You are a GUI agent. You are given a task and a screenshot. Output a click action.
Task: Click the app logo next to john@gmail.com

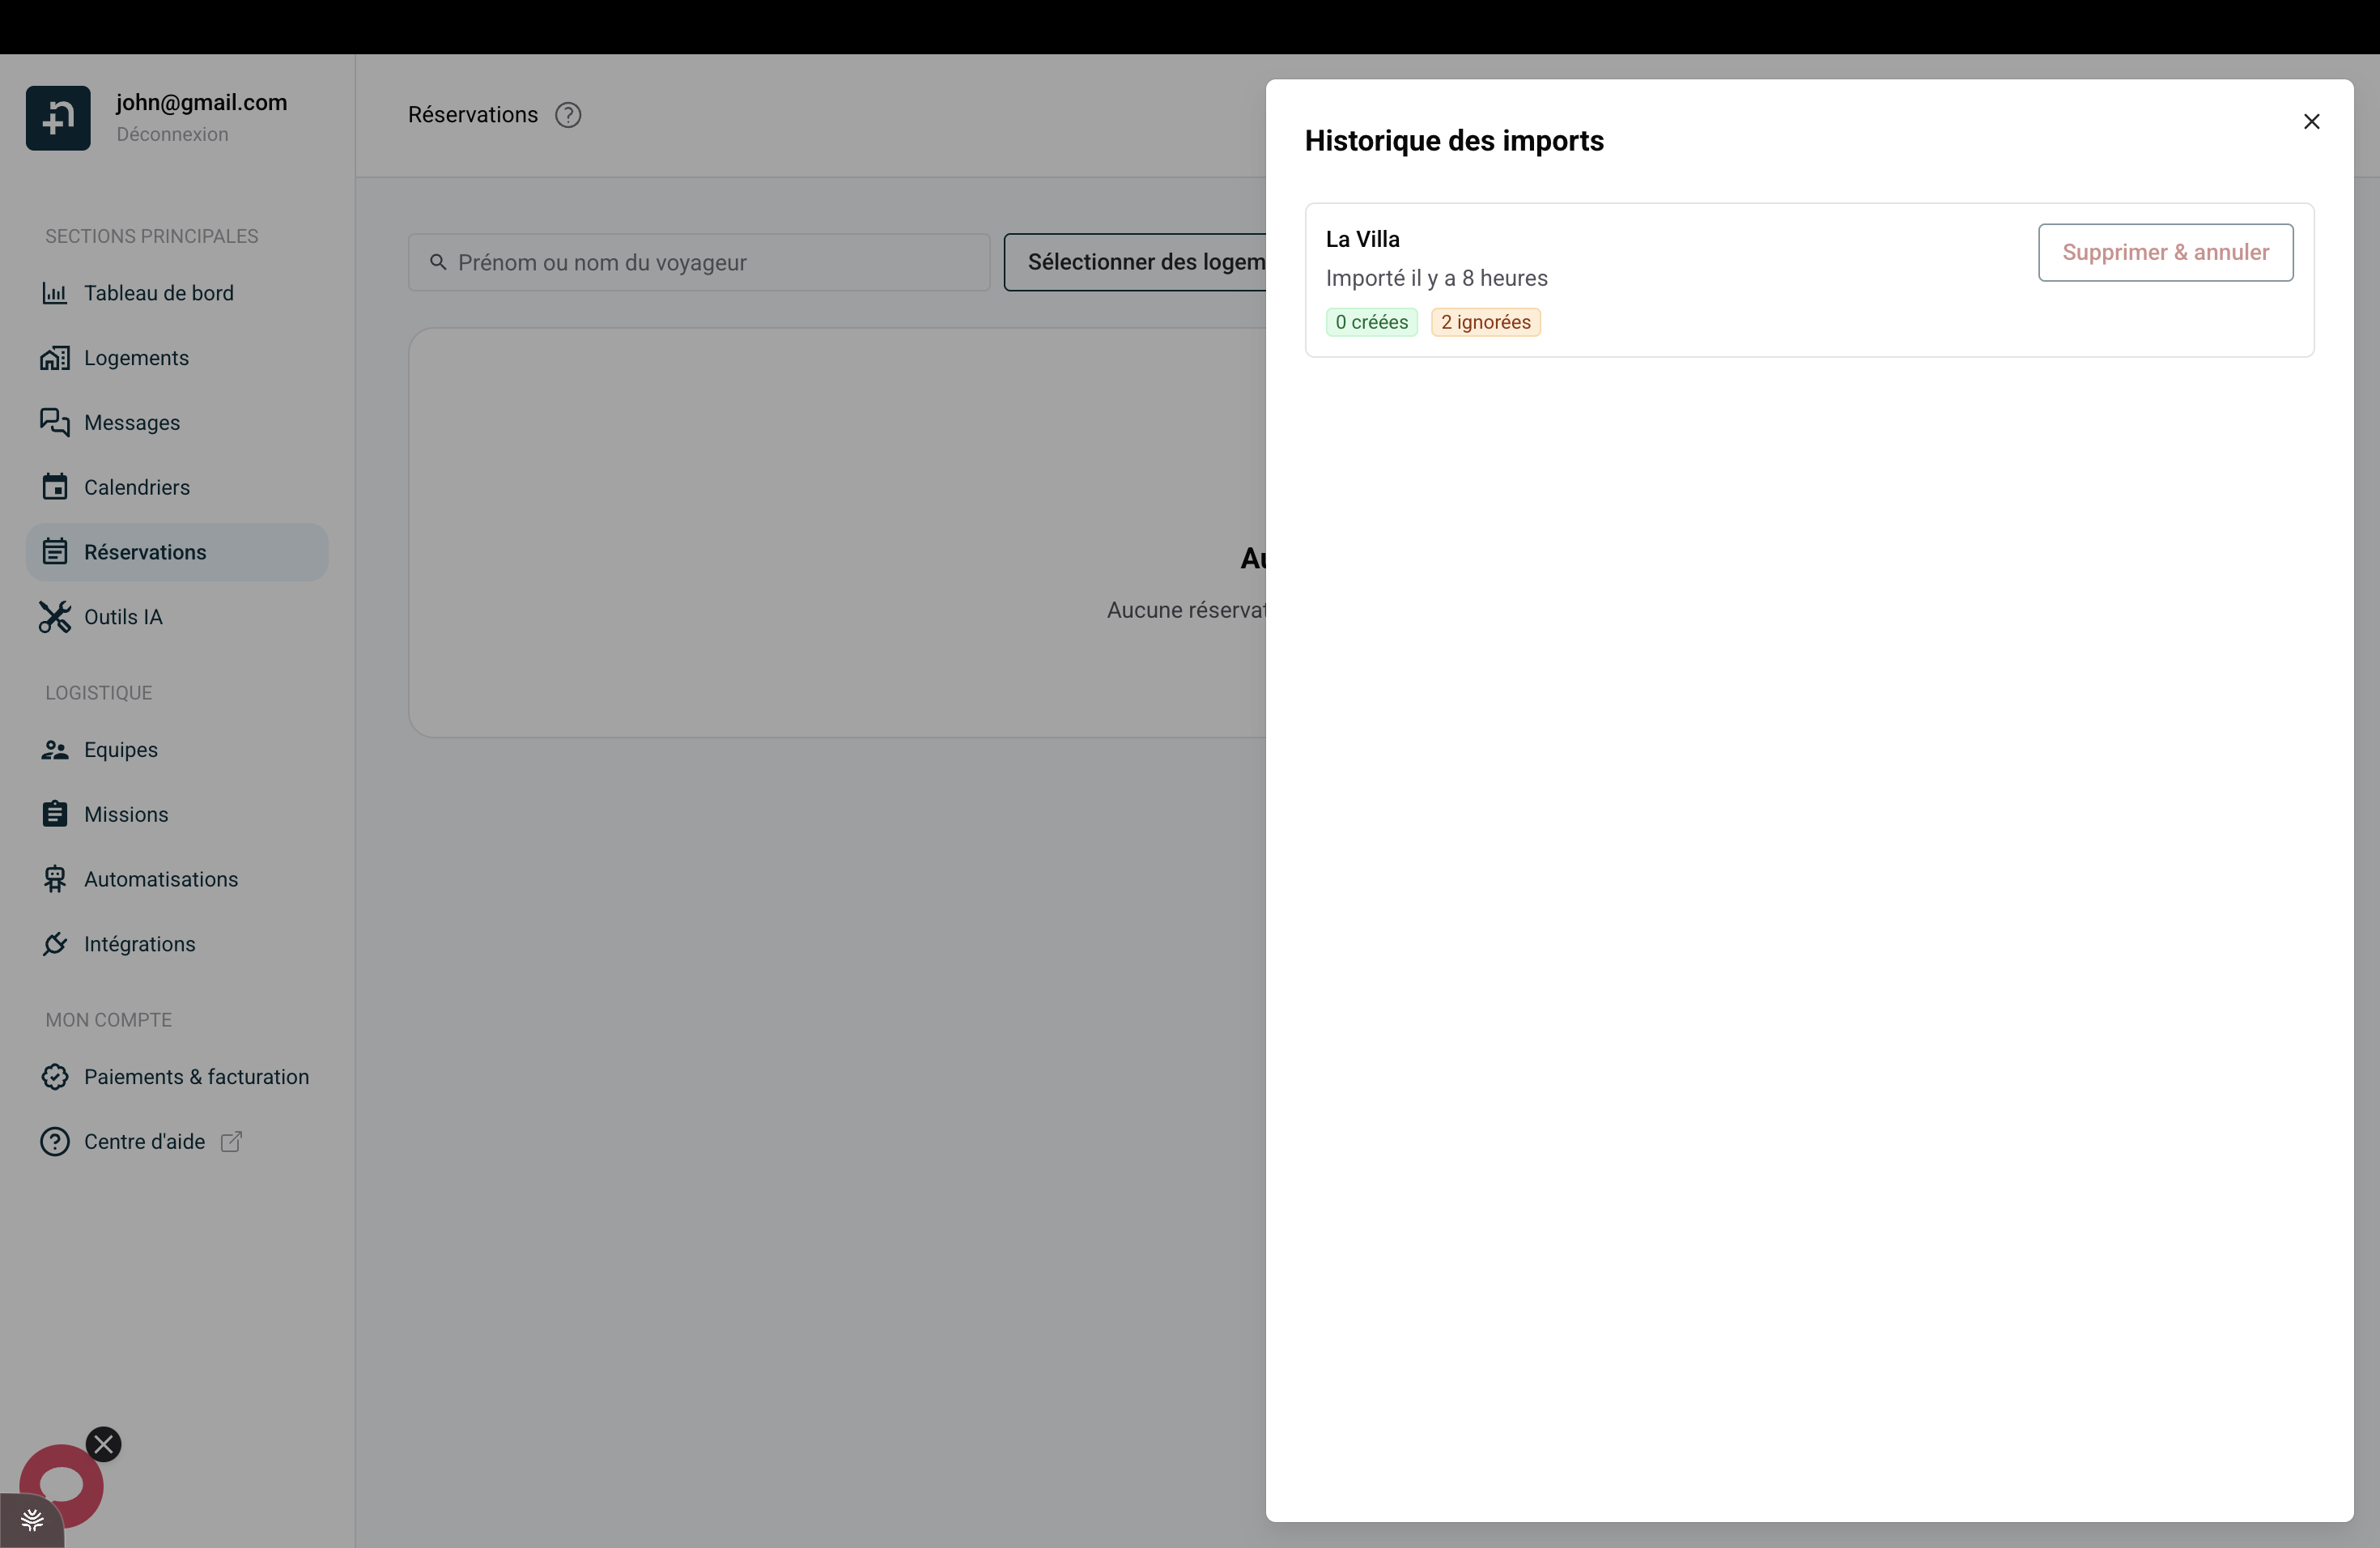pos(58,118)
